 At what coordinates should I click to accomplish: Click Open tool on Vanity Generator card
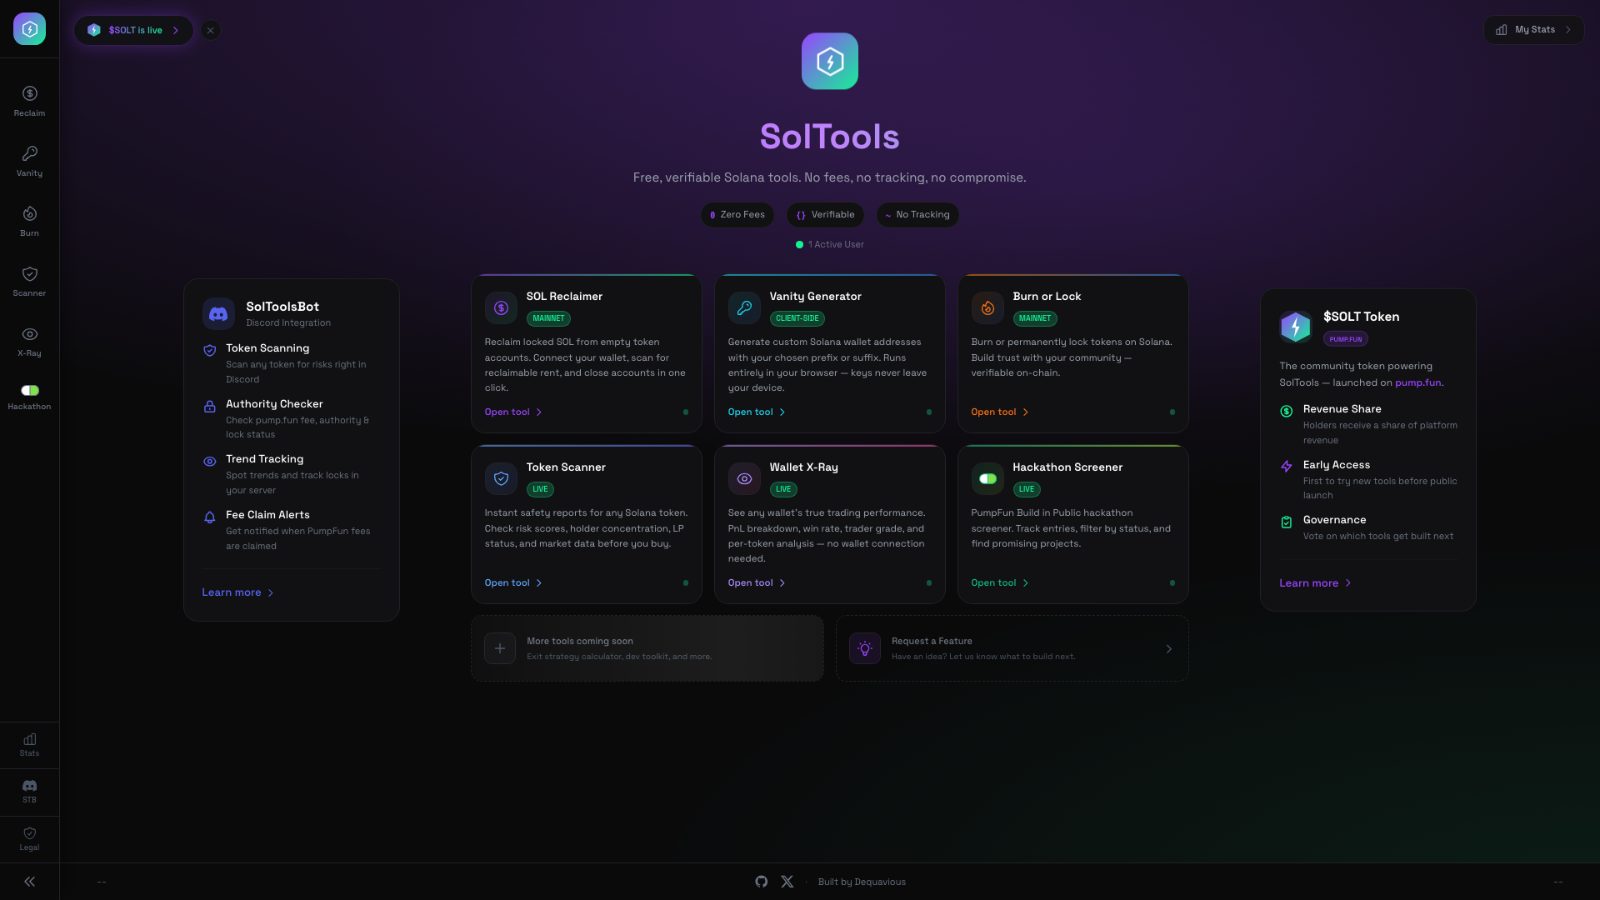[x=756, y=412]
